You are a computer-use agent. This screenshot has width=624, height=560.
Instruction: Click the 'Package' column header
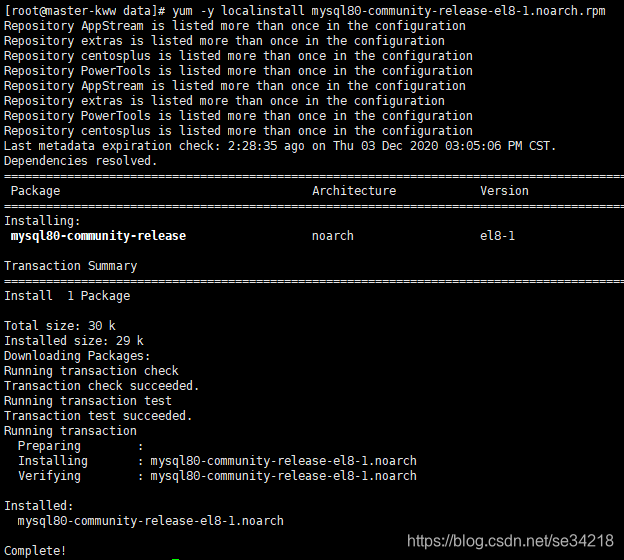[35, 191]
